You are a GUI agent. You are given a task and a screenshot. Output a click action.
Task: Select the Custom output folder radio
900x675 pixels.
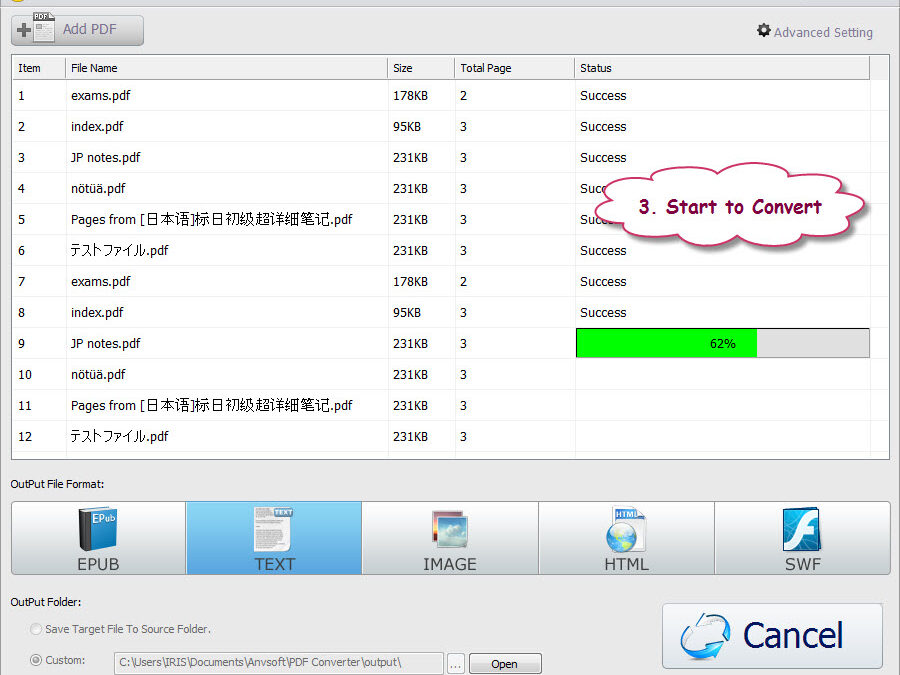37,660
